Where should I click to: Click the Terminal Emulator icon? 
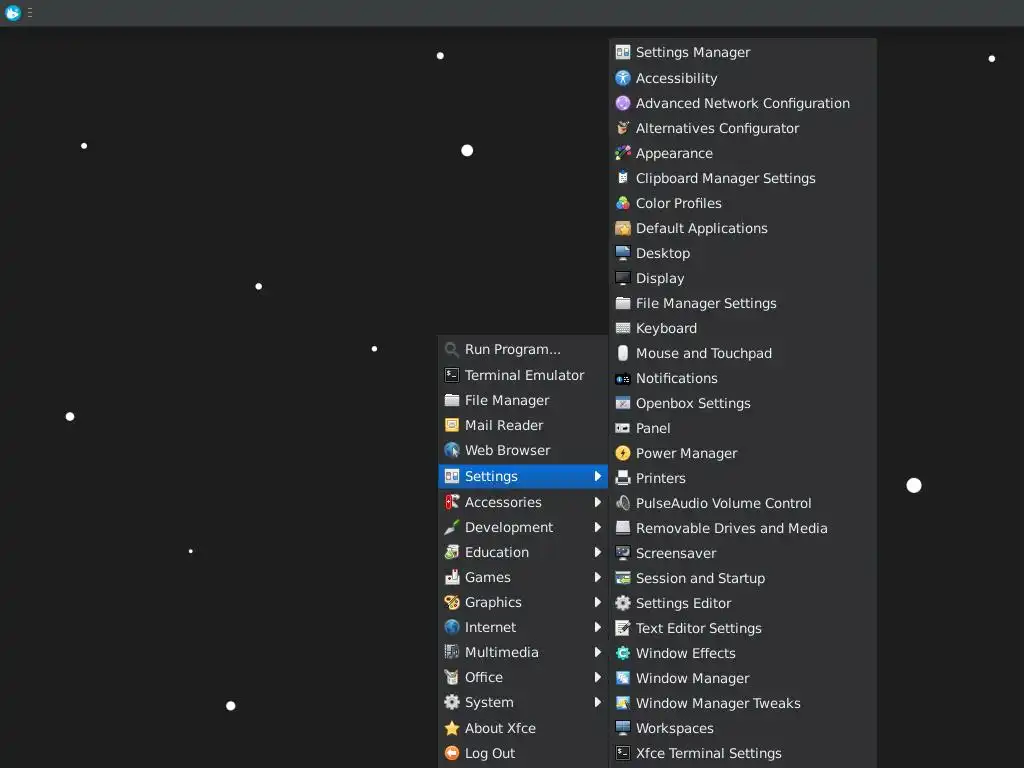(451, 375)
